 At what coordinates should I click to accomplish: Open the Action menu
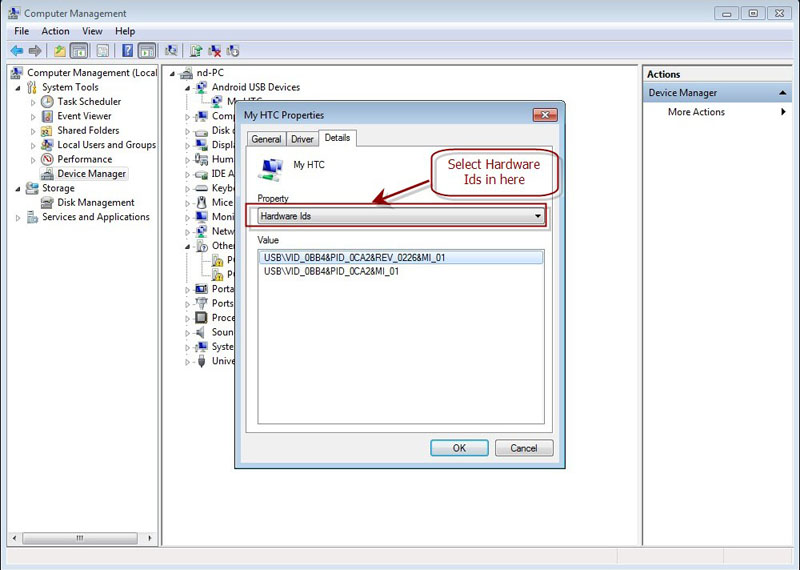[55, 31]
